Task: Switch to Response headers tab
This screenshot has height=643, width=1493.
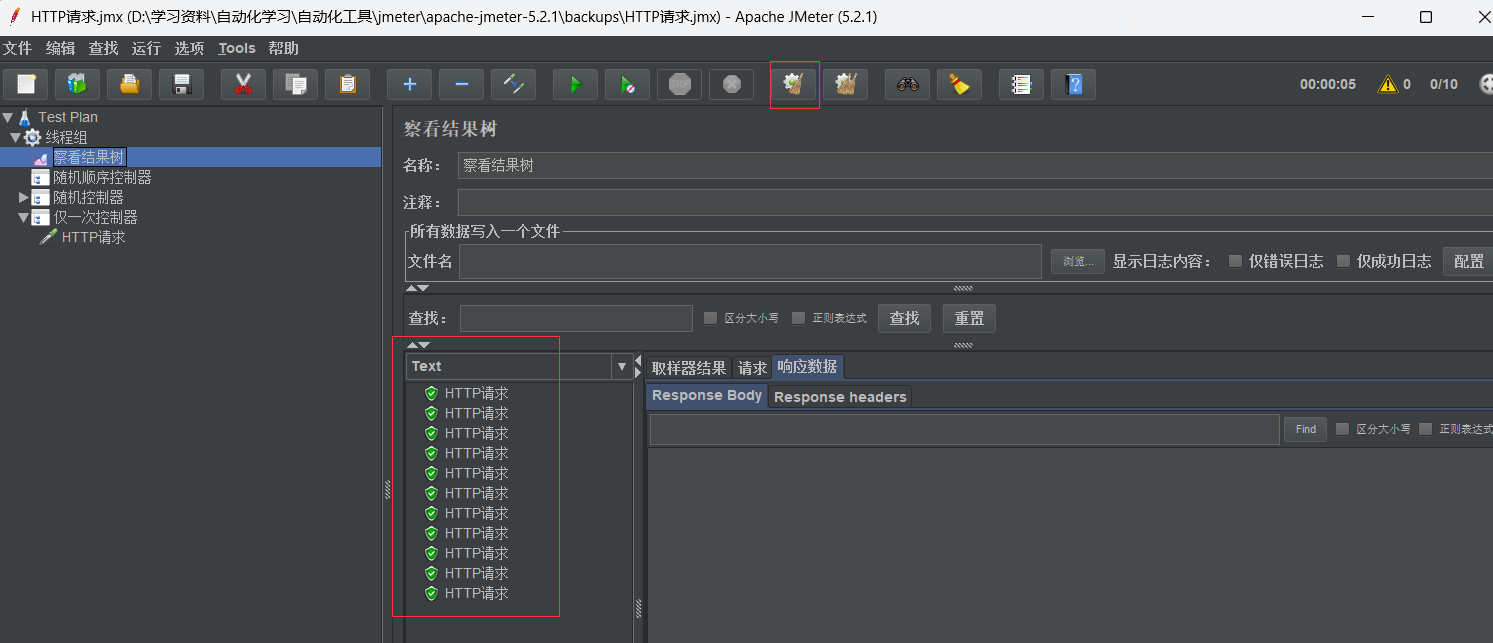Action: coord(840,397)
